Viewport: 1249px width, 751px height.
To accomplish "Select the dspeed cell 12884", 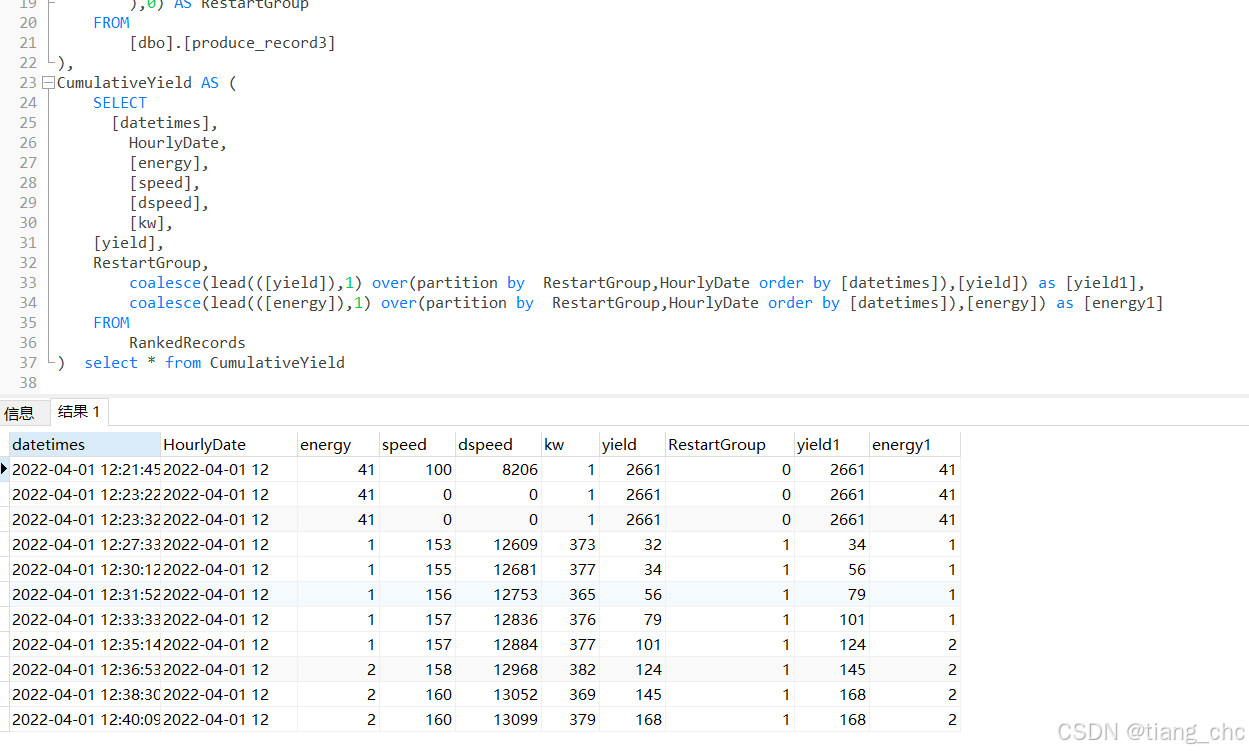I will click(498, 644).
